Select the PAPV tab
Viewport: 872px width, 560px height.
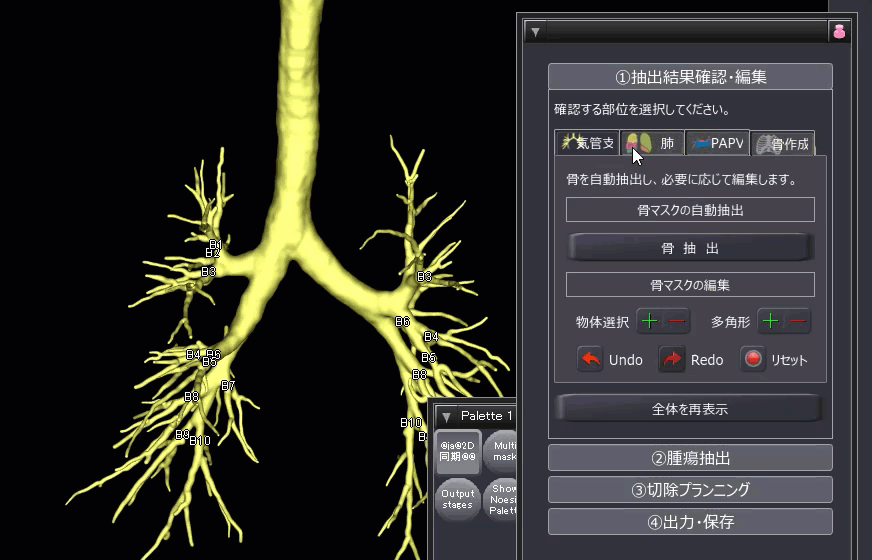click(717, 143)
